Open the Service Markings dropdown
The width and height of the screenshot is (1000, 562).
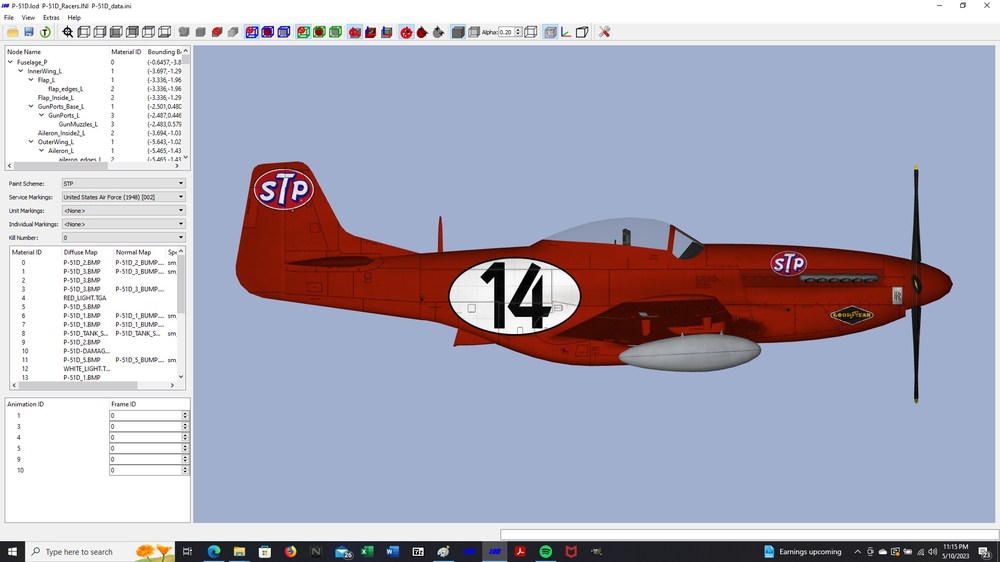[124, 197]
